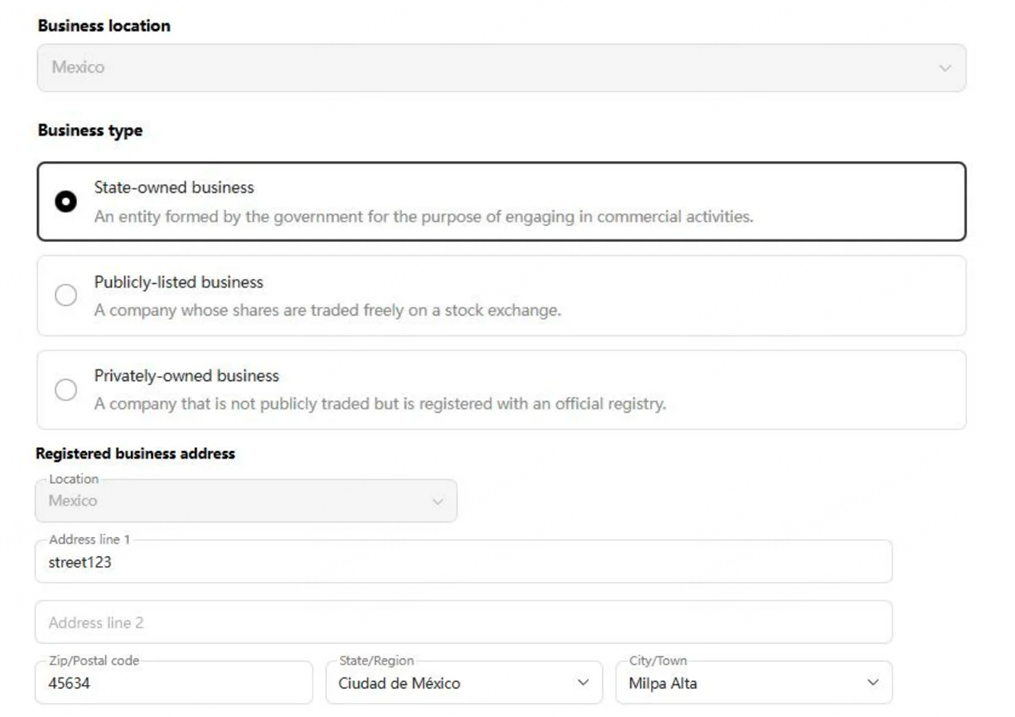Click chevron arrow in City/Town field
This screenshot has height=717, width=1015.
873,683
